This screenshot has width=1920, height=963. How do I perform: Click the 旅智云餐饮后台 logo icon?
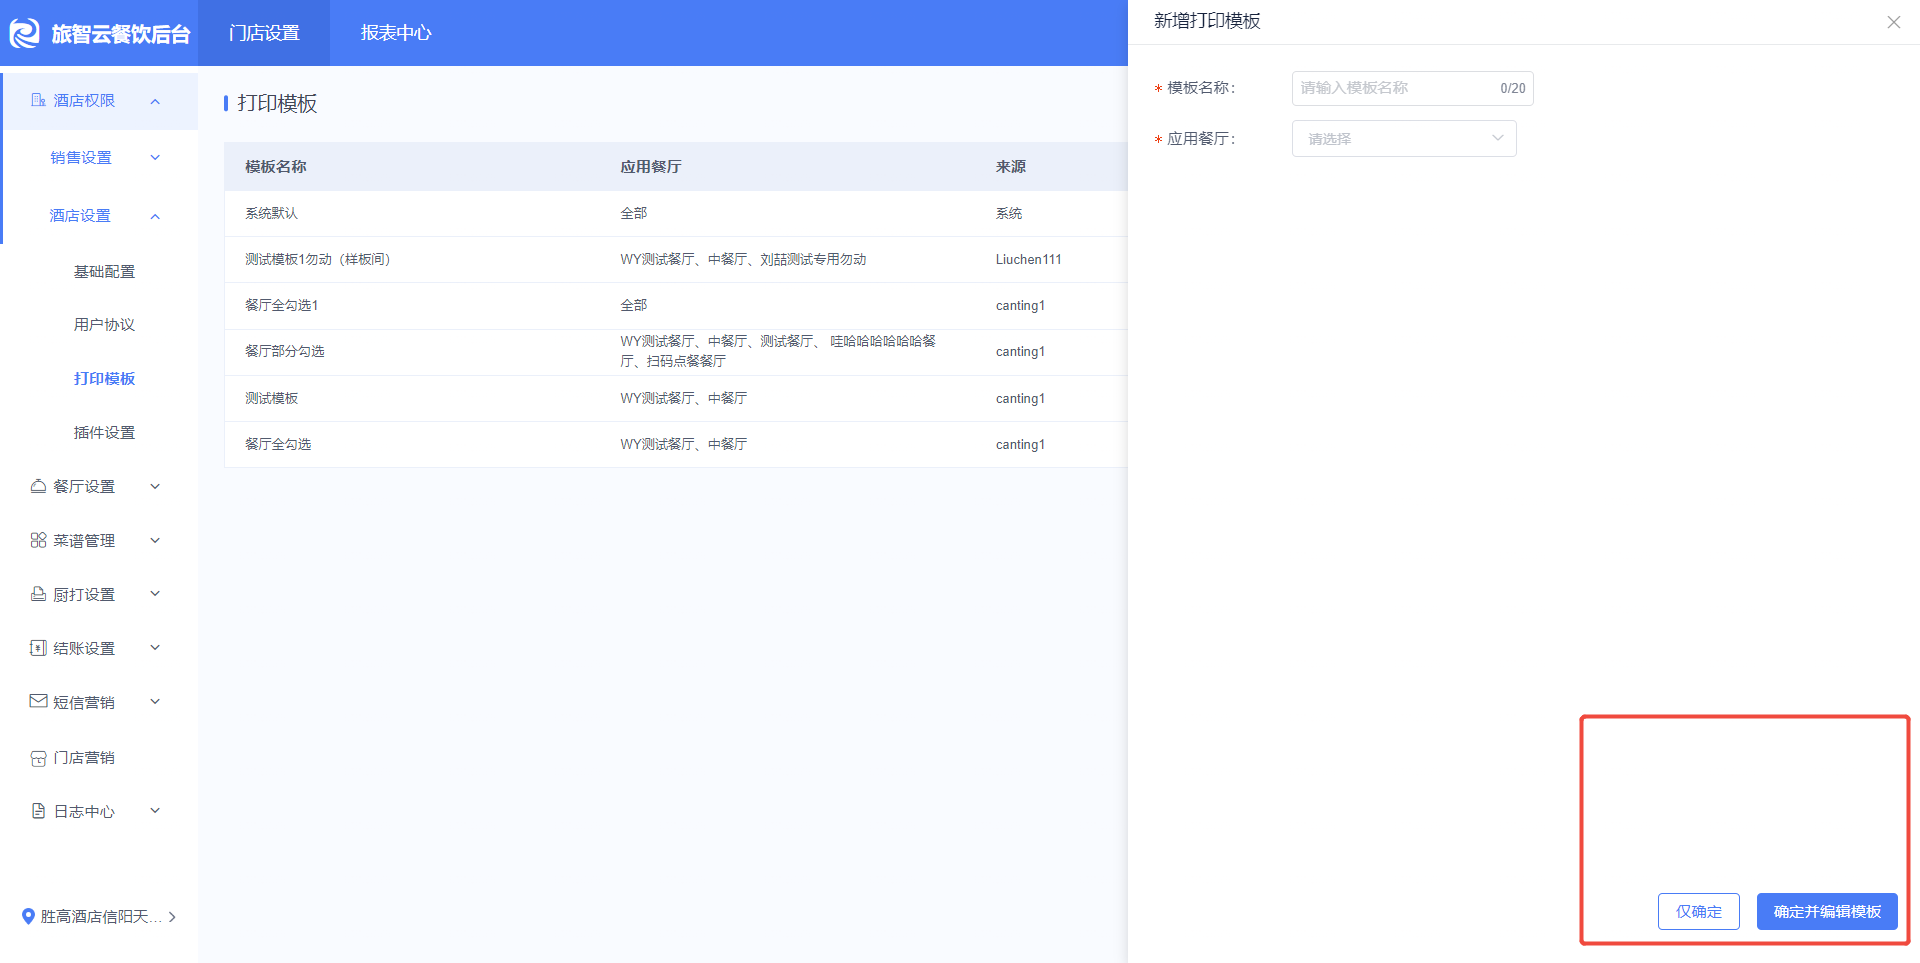pyautogui.click(x=24, y=33)
